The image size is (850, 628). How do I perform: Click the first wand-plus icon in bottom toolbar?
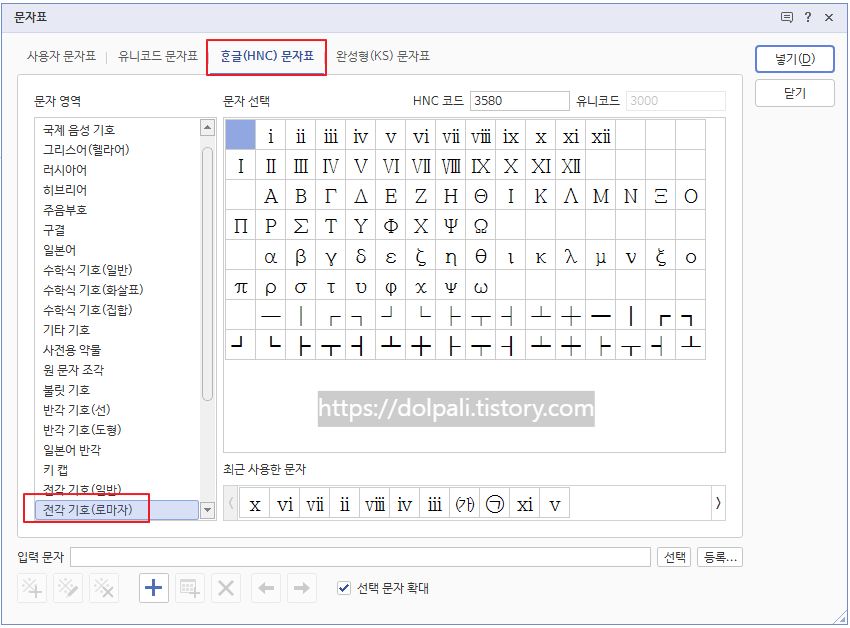pos(31,588)
